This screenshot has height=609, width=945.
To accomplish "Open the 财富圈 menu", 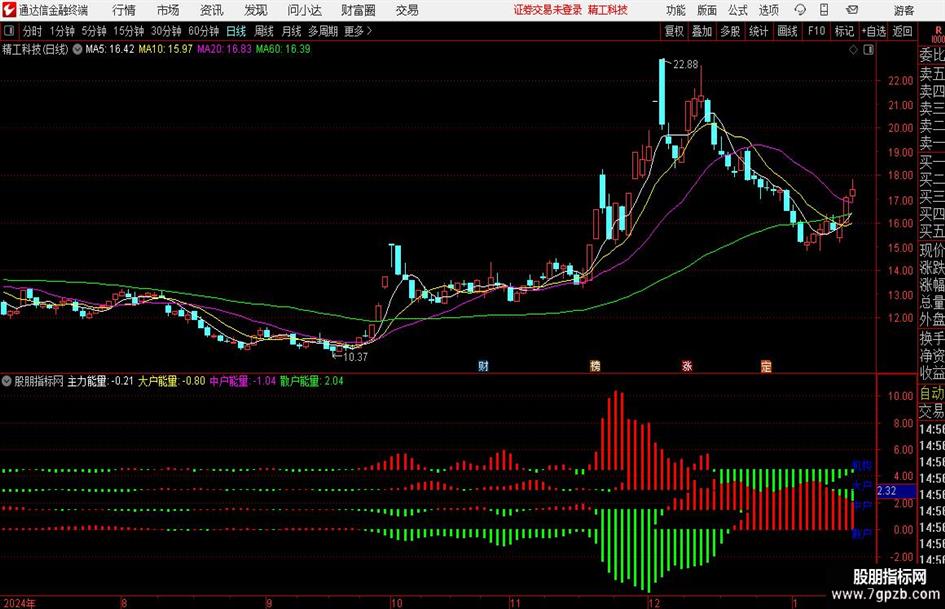I will (x=359, y=10).
